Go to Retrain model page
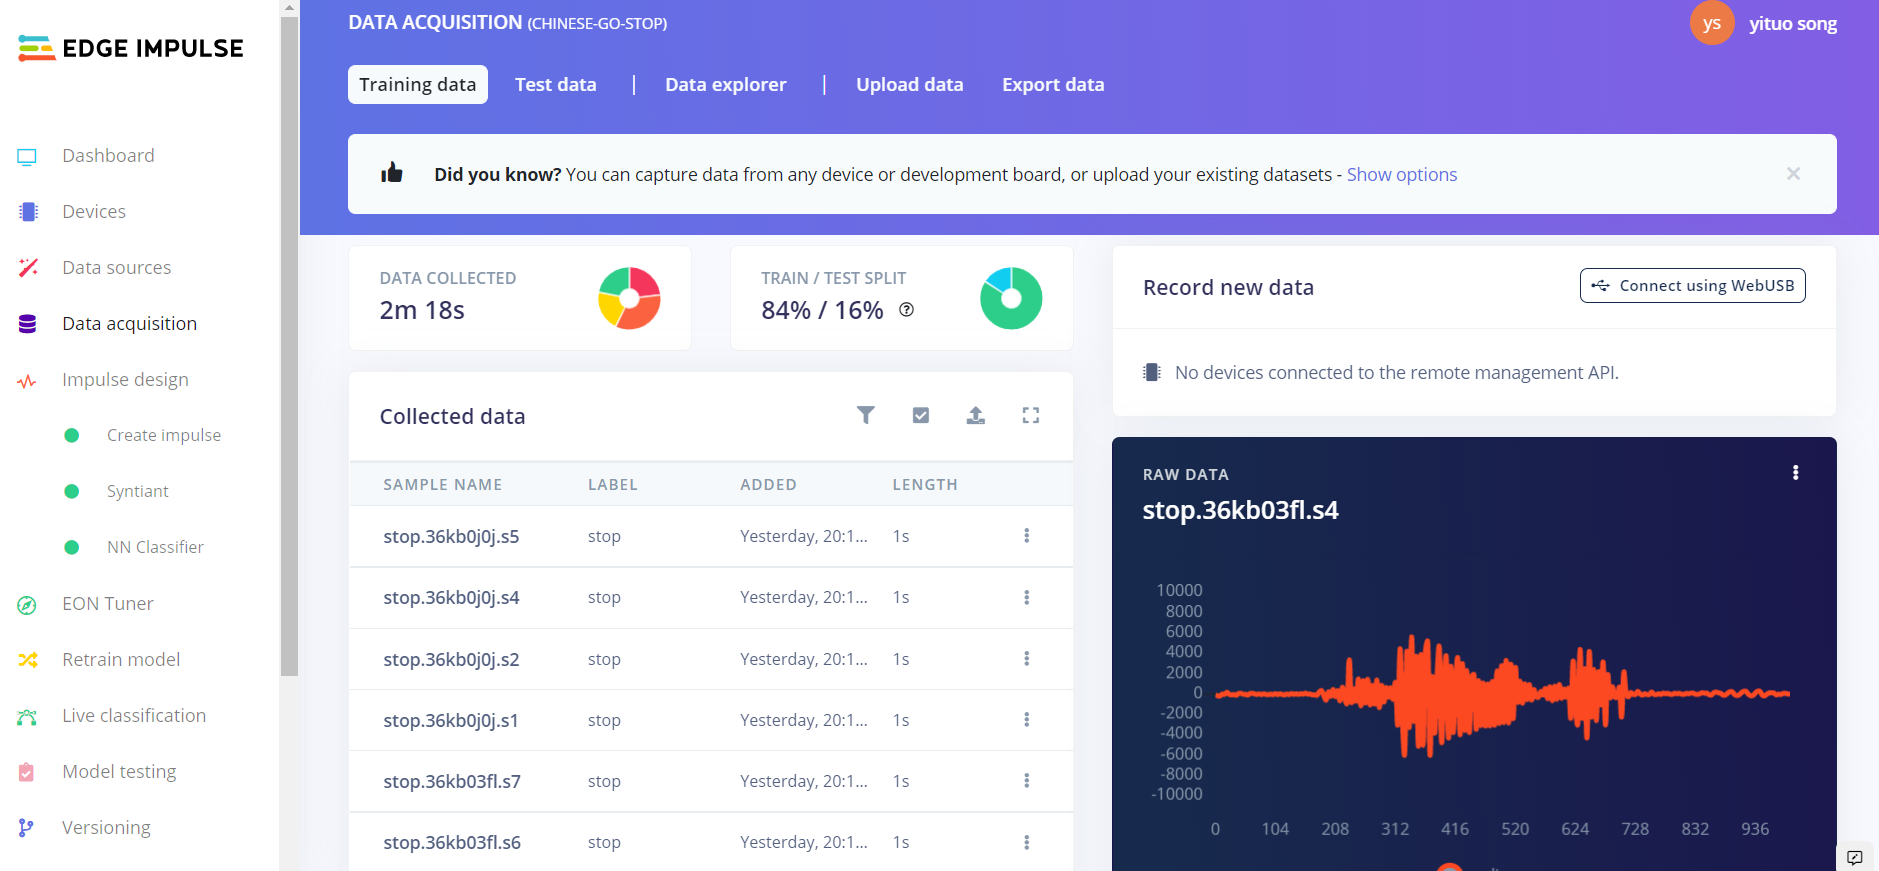This screenshot has width=1879, height=871. point(121,660)
